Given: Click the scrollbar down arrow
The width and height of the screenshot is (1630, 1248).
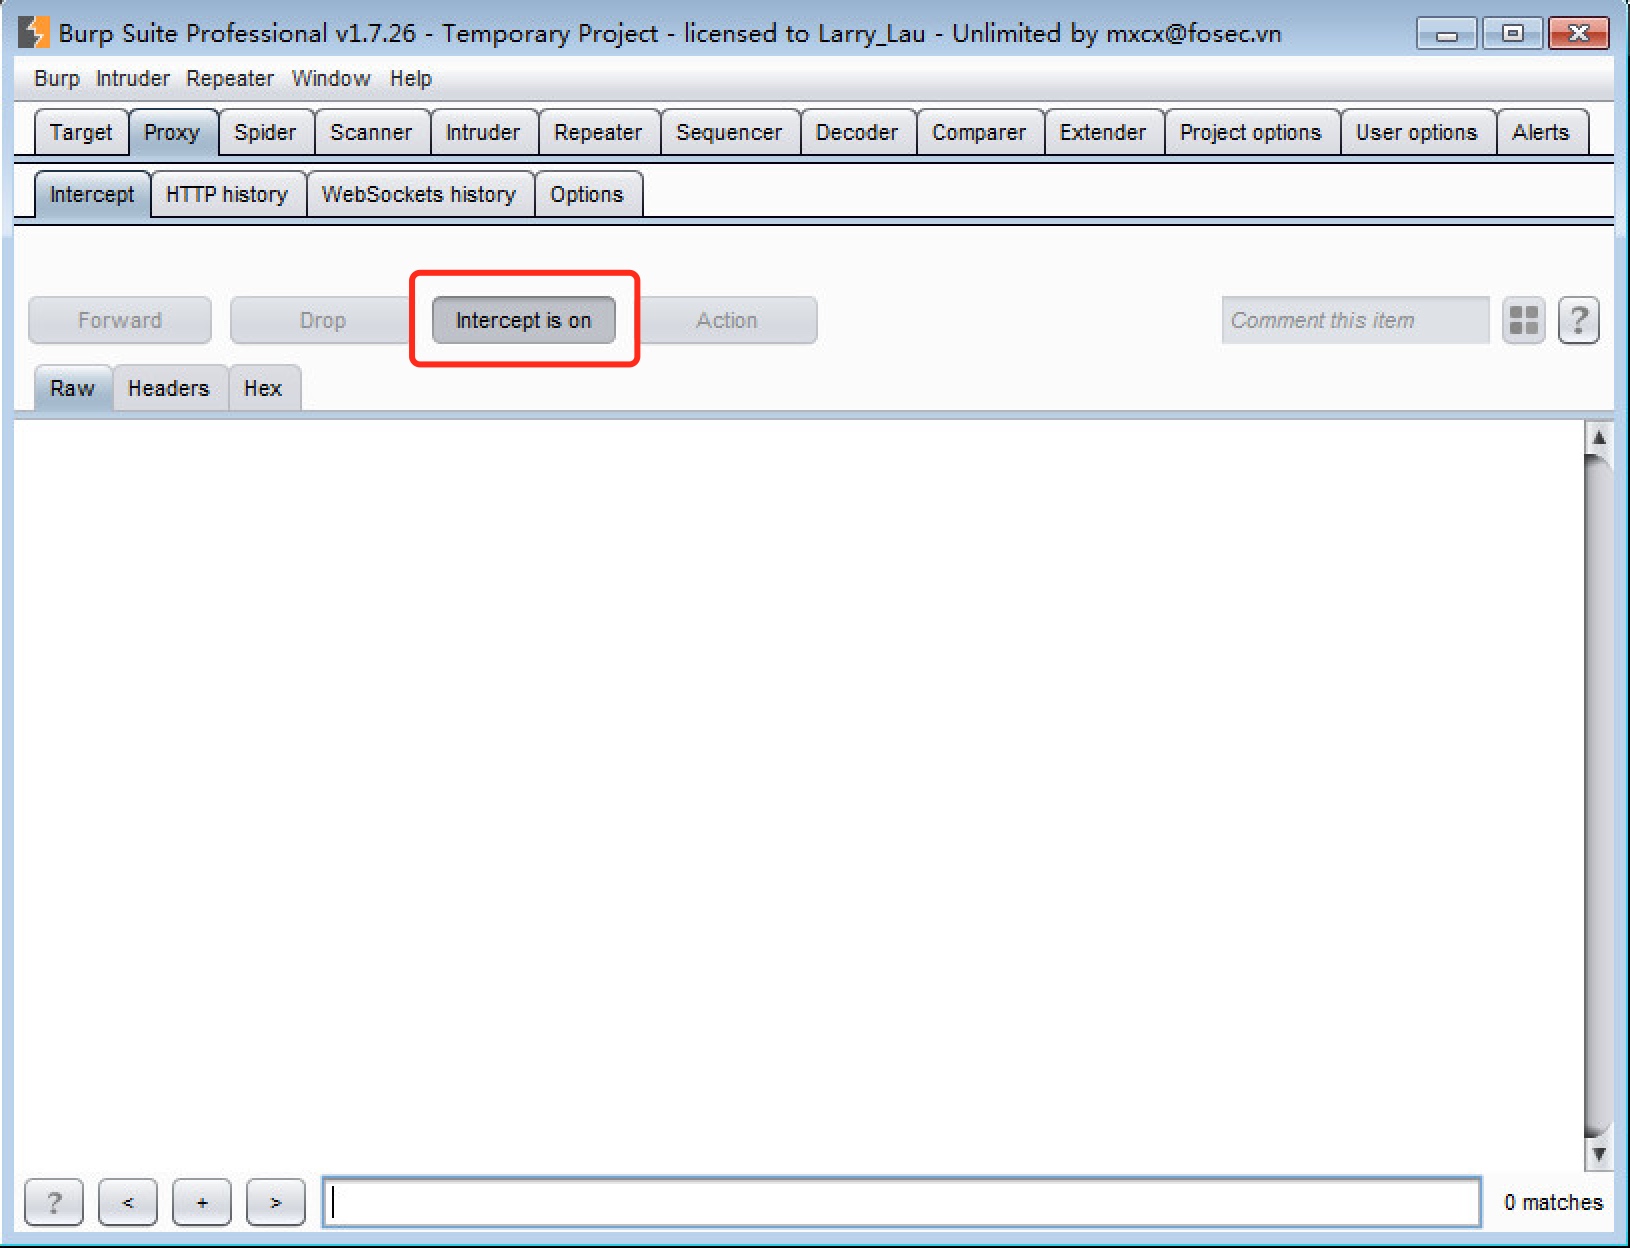Looking at the screenshot, I should coord(1599,1154).
